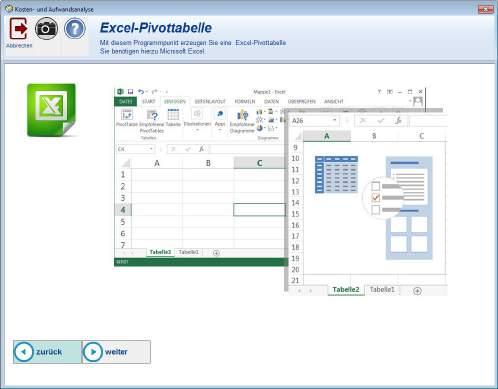The image size is (498, 389).
Task: Open the DATEI tab in Excel preview
Action: tap(126, 101)
